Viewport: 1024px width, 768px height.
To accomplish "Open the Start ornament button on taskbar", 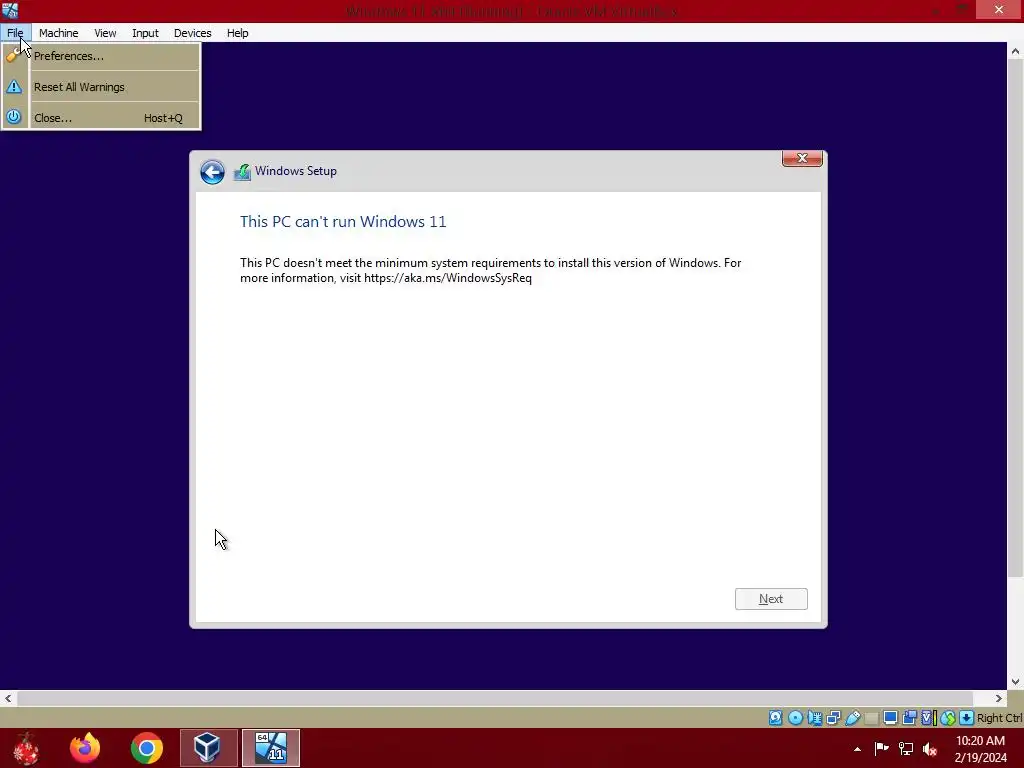I will pyautogui.click(x=27, y=748).
